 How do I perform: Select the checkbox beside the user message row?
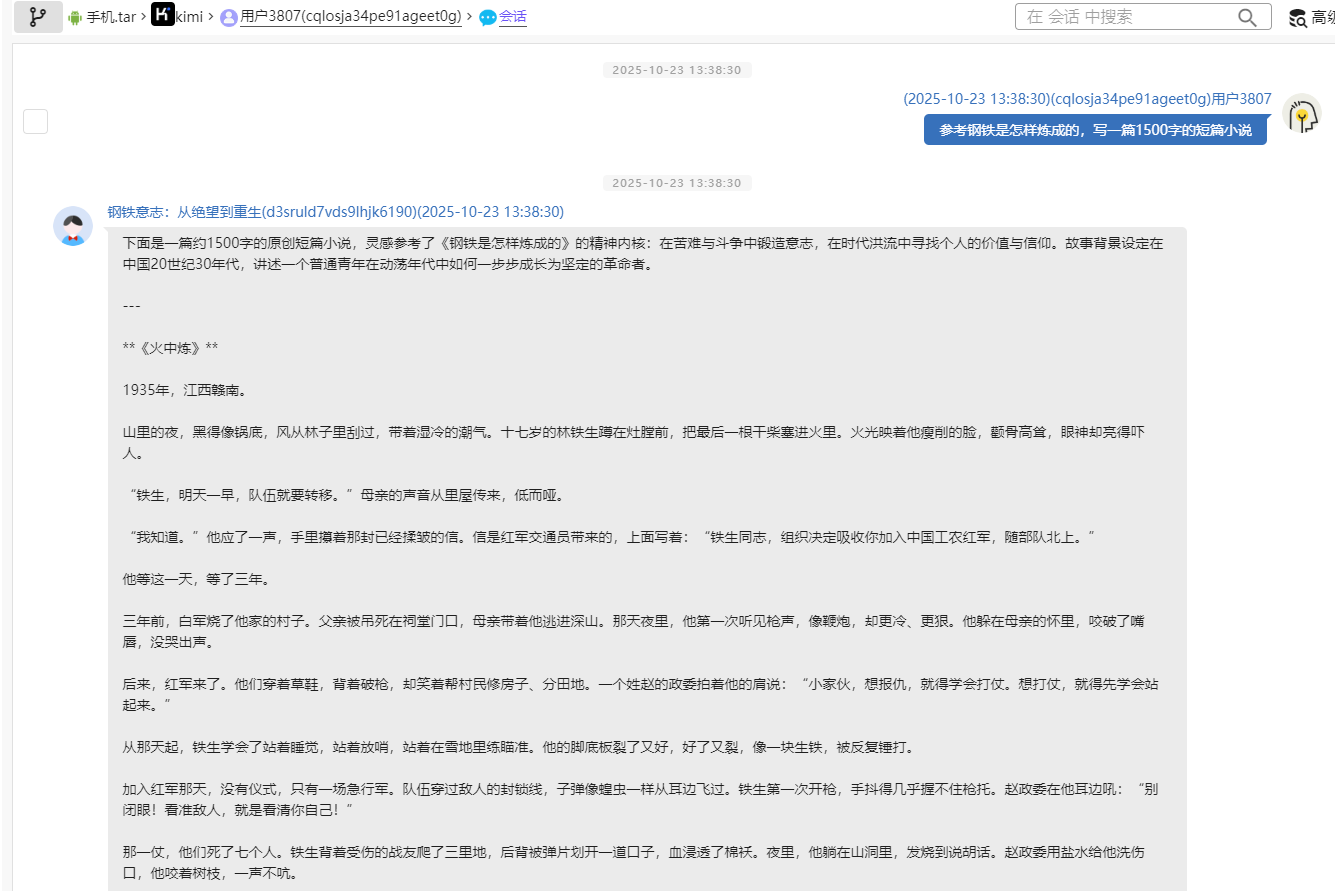(x=35, y=120)
